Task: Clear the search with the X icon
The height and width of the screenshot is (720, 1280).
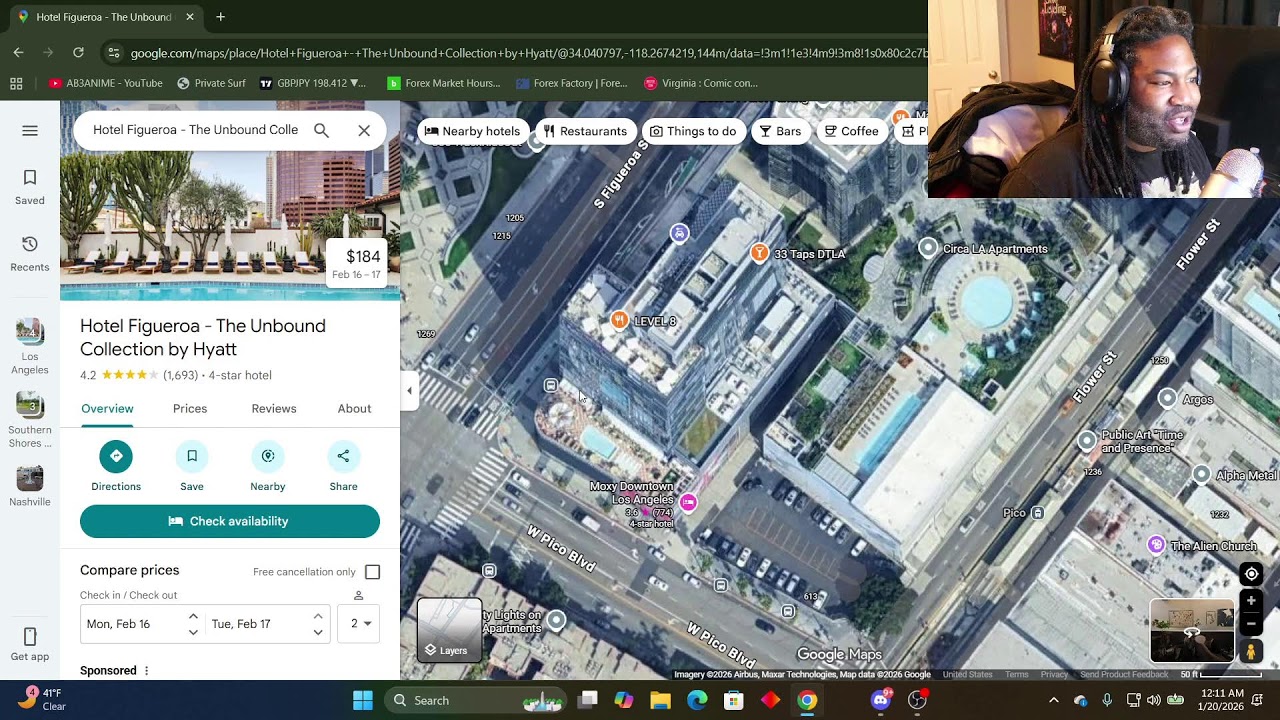Action: [x=364, y=130]
